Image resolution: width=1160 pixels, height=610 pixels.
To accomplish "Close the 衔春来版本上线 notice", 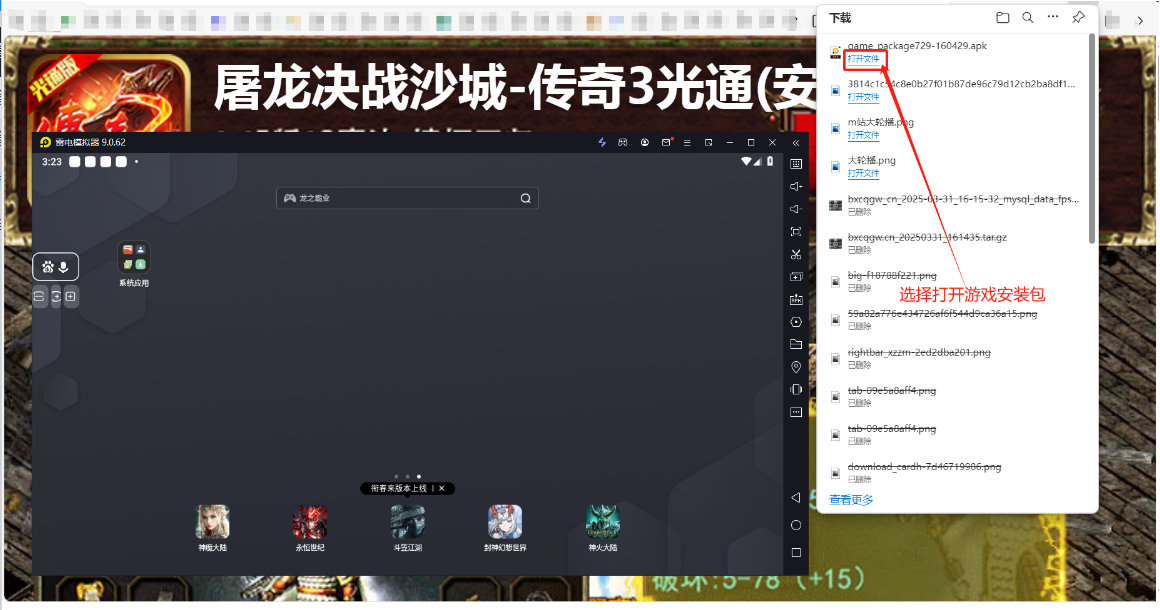I will pyautogui.click(x=442, y=489).
